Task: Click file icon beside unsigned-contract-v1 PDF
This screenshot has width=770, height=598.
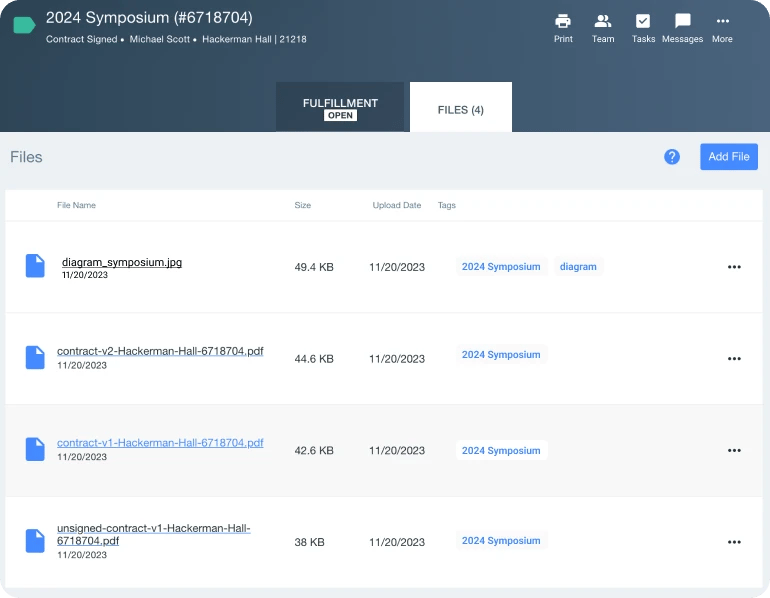Action: [35, 541]
